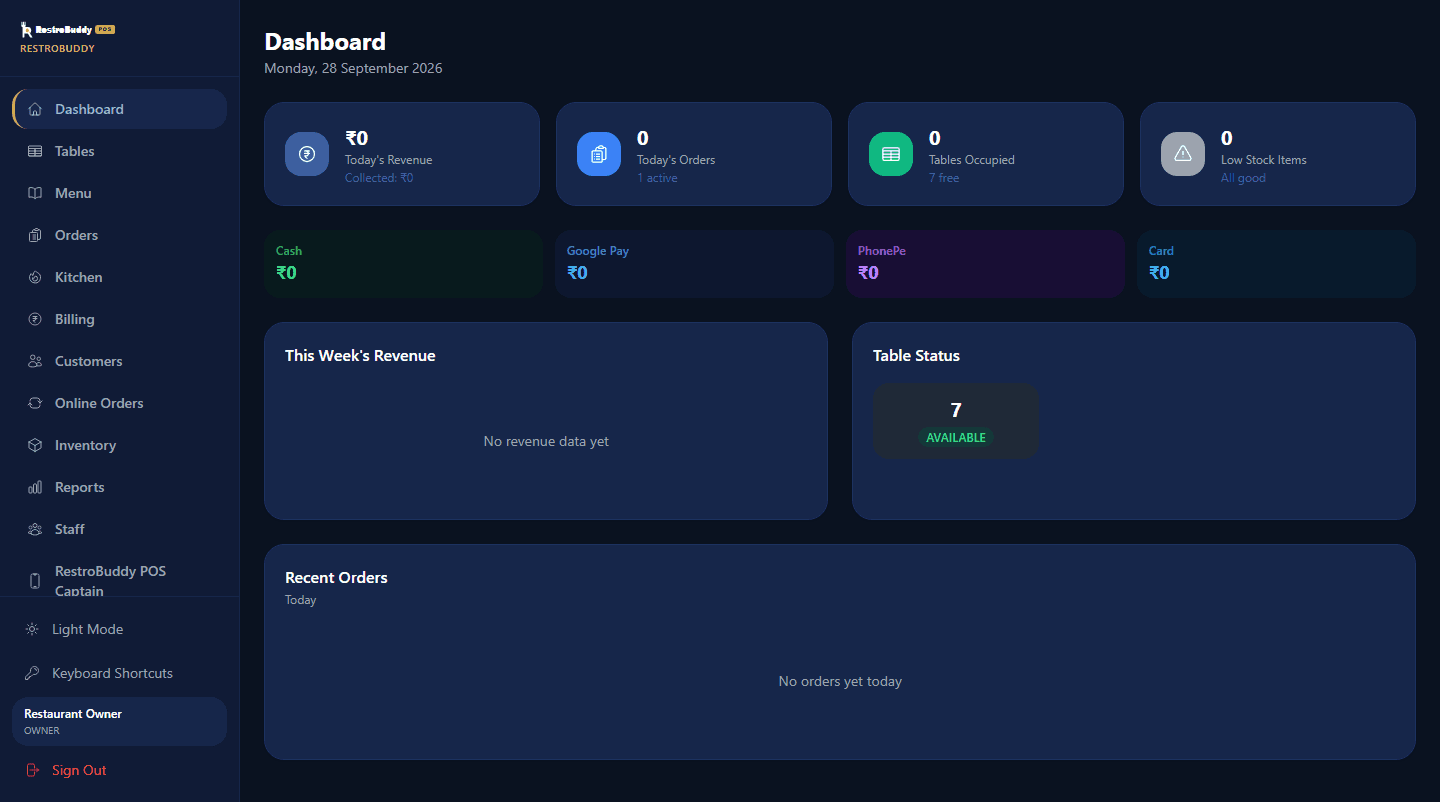Go to Online Orders label

pos(99,403)
